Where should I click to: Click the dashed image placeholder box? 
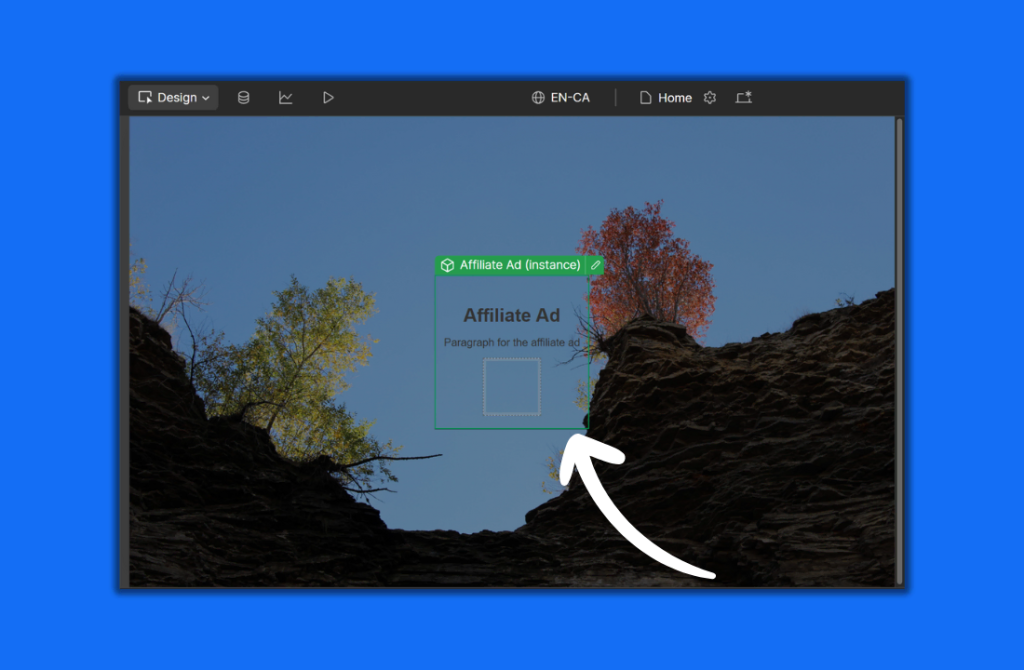512,386
